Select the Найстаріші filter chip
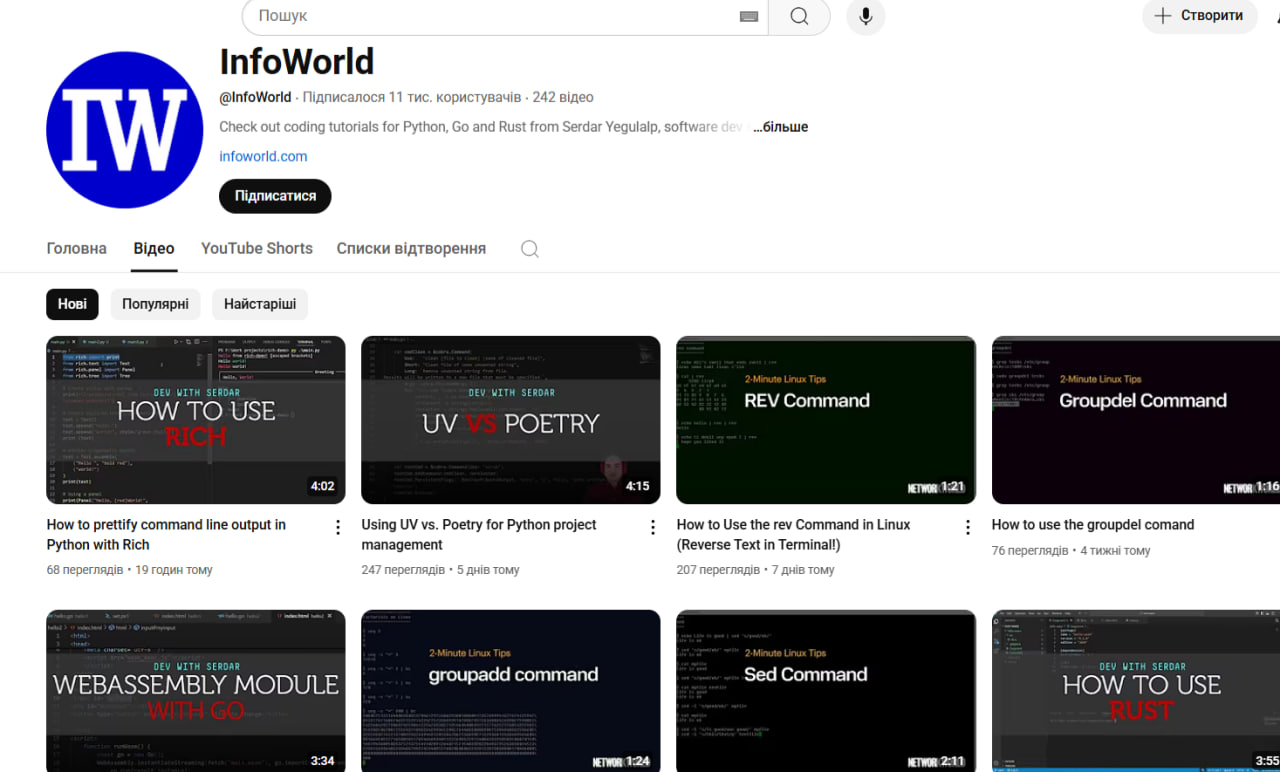This screenshot has height=772, width=1280. click(x=260, y=304)
